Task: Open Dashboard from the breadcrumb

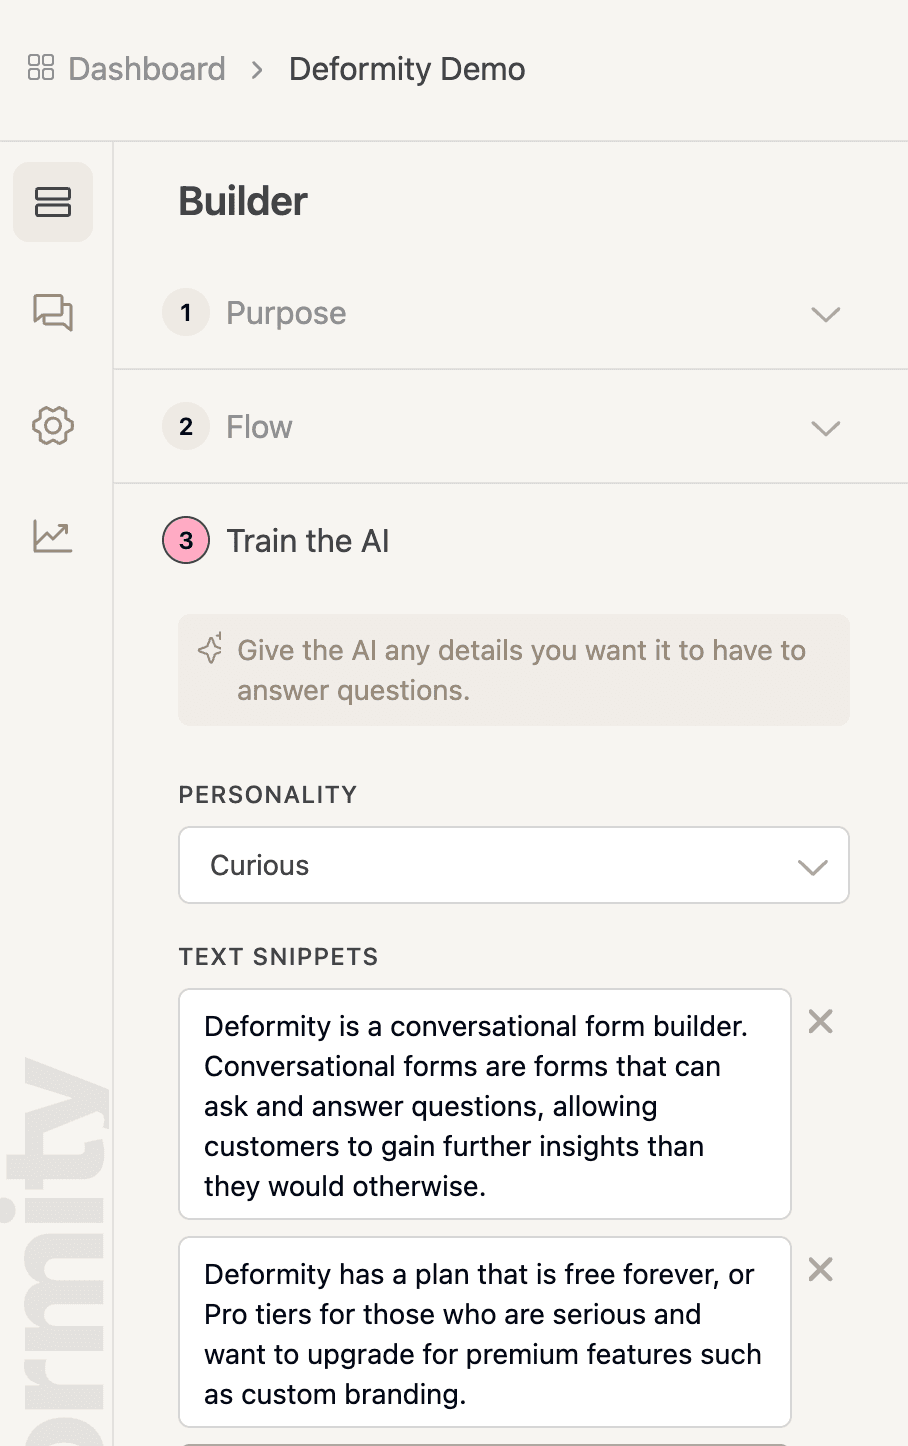Action: point(146,68)
